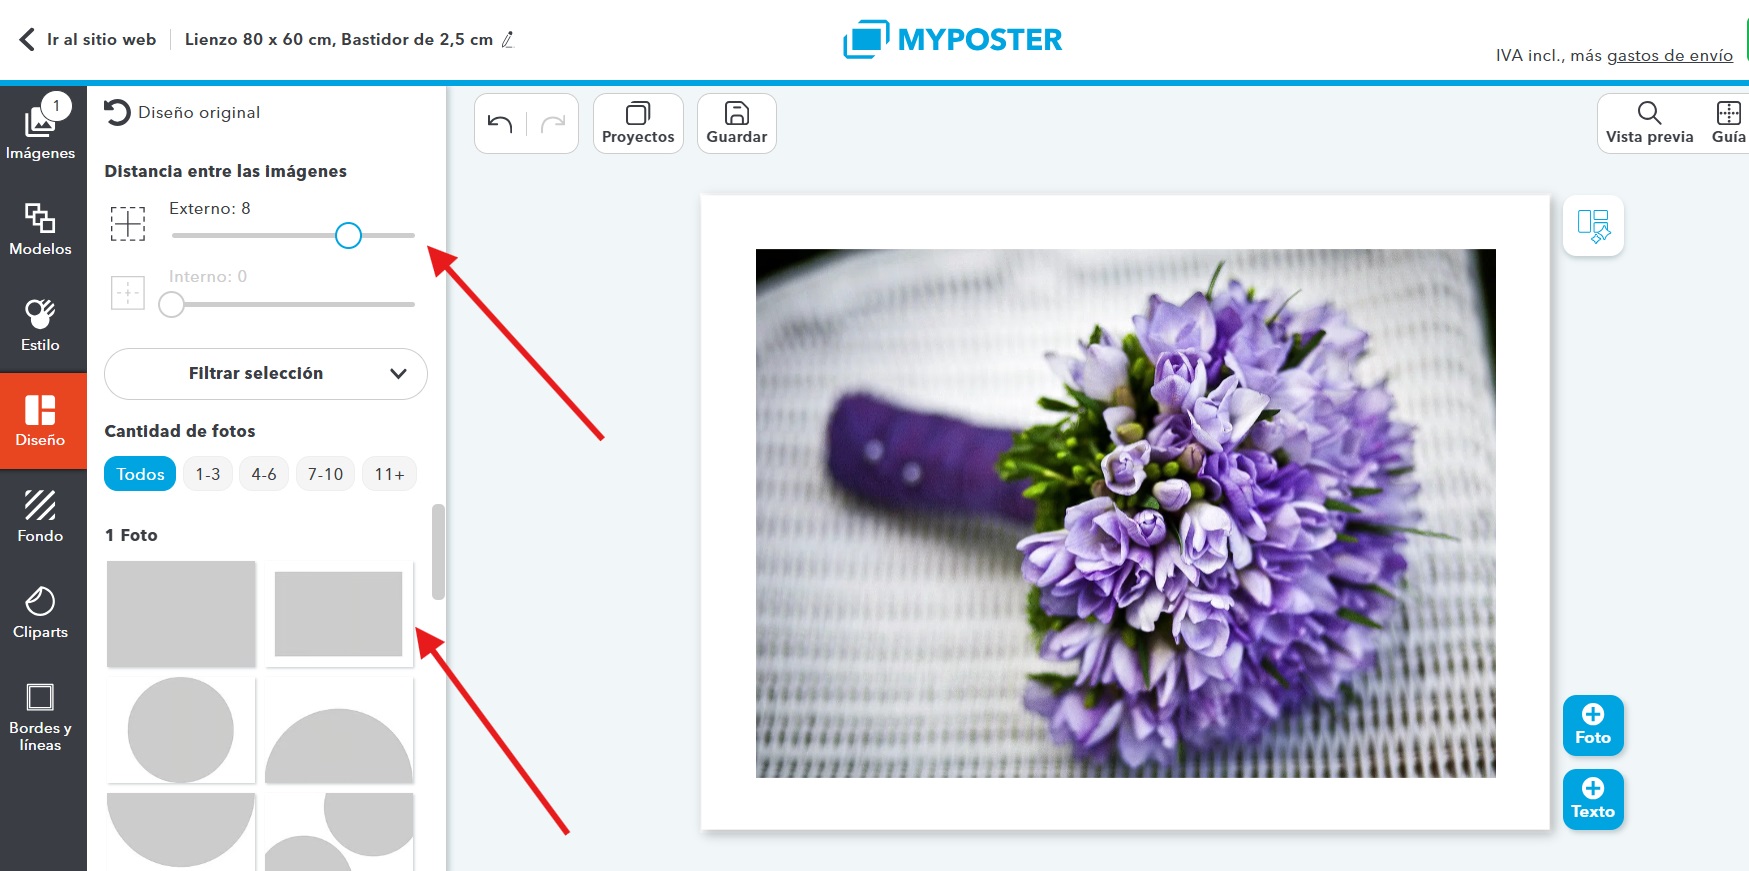Click the undo arrow in toolbar

point(500,124)
